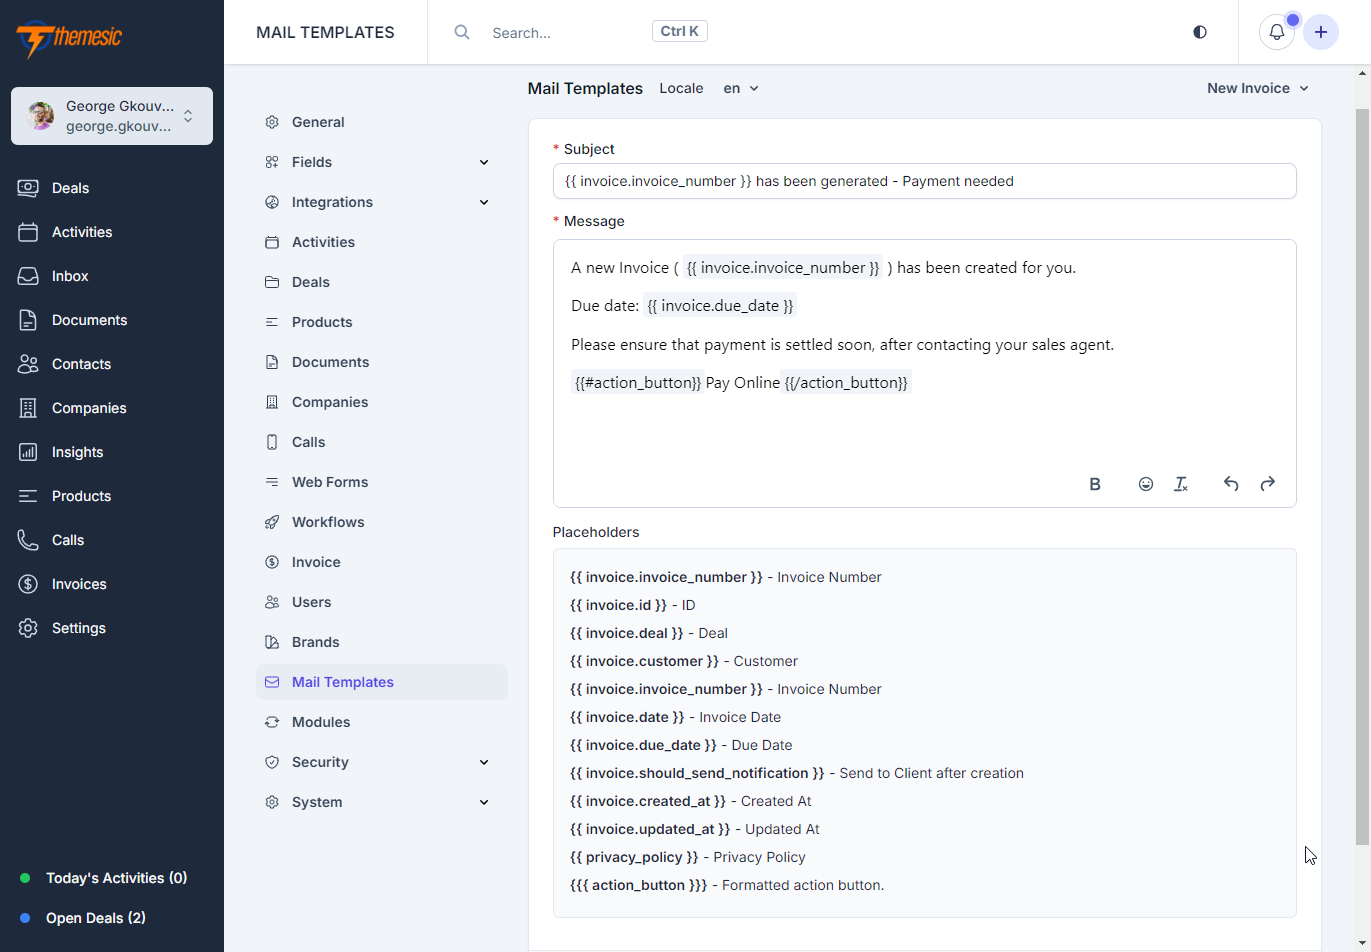This screenshot has width=1371, height=952.
Task: Toggle dark mode theme icon
Action: [x=1200, y=32]
